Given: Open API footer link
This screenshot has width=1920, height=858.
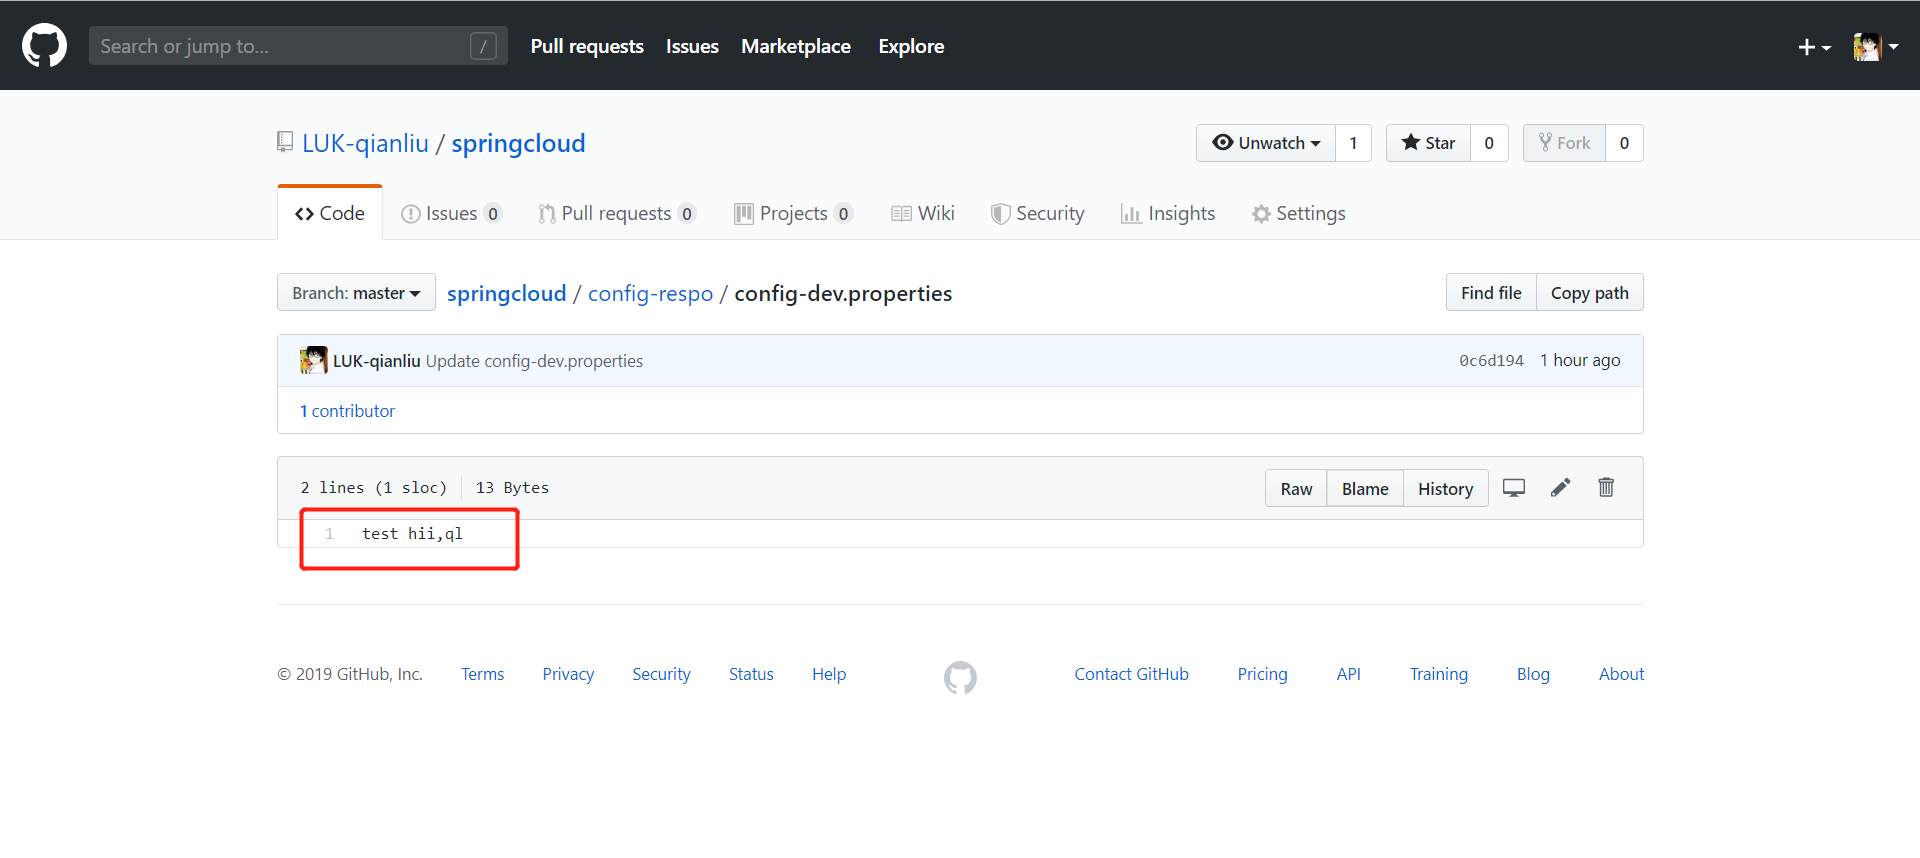Looking at the screenshot, I should 1348,674.
